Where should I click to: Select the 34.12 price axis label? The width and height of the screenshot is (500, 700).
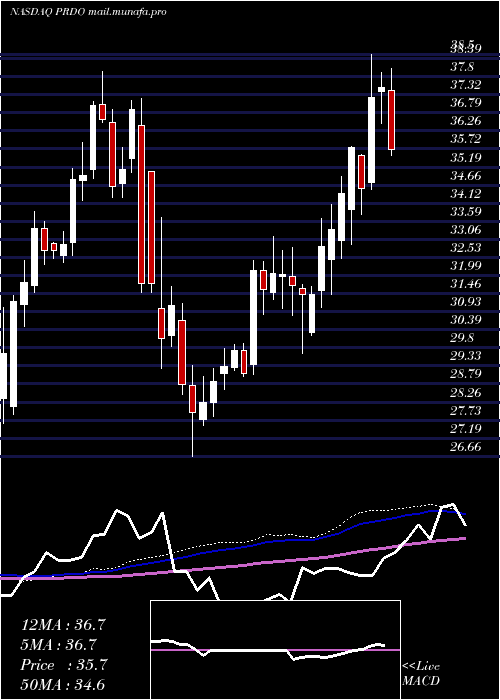tap(466, 194)
